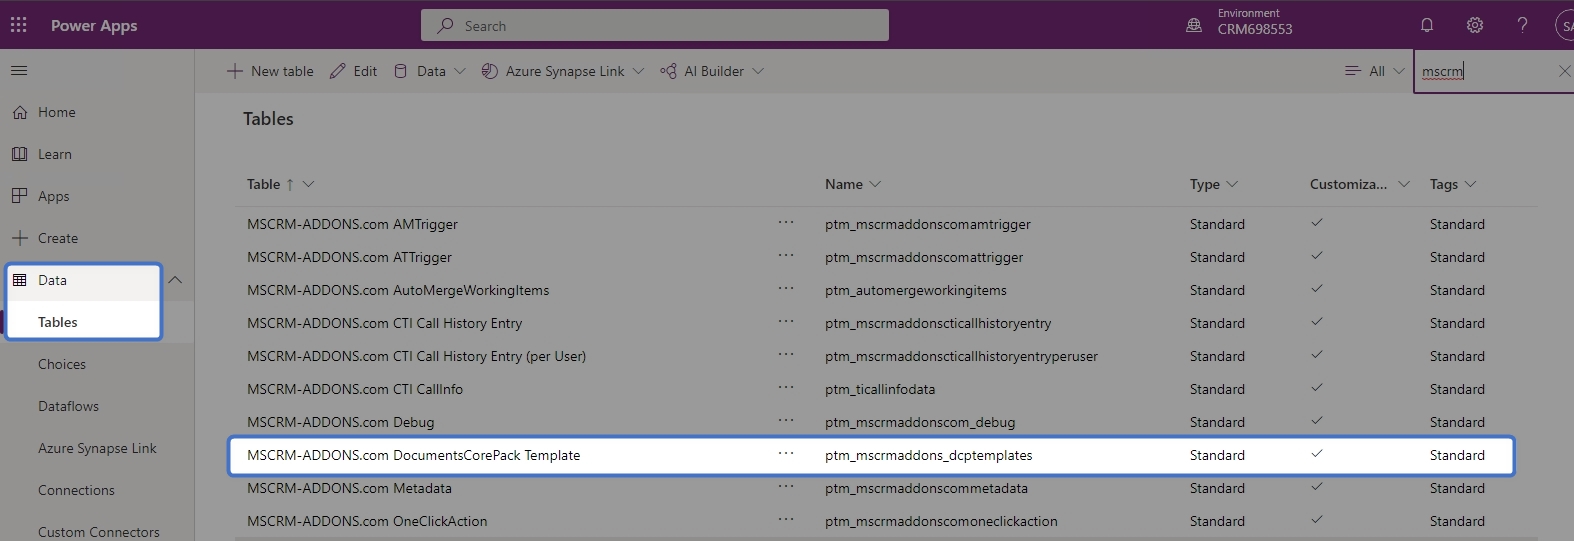Open ellipsis for CTI Call History Entry (per User)
Viewport: 1574px width, 541px height.
point(786,354)
